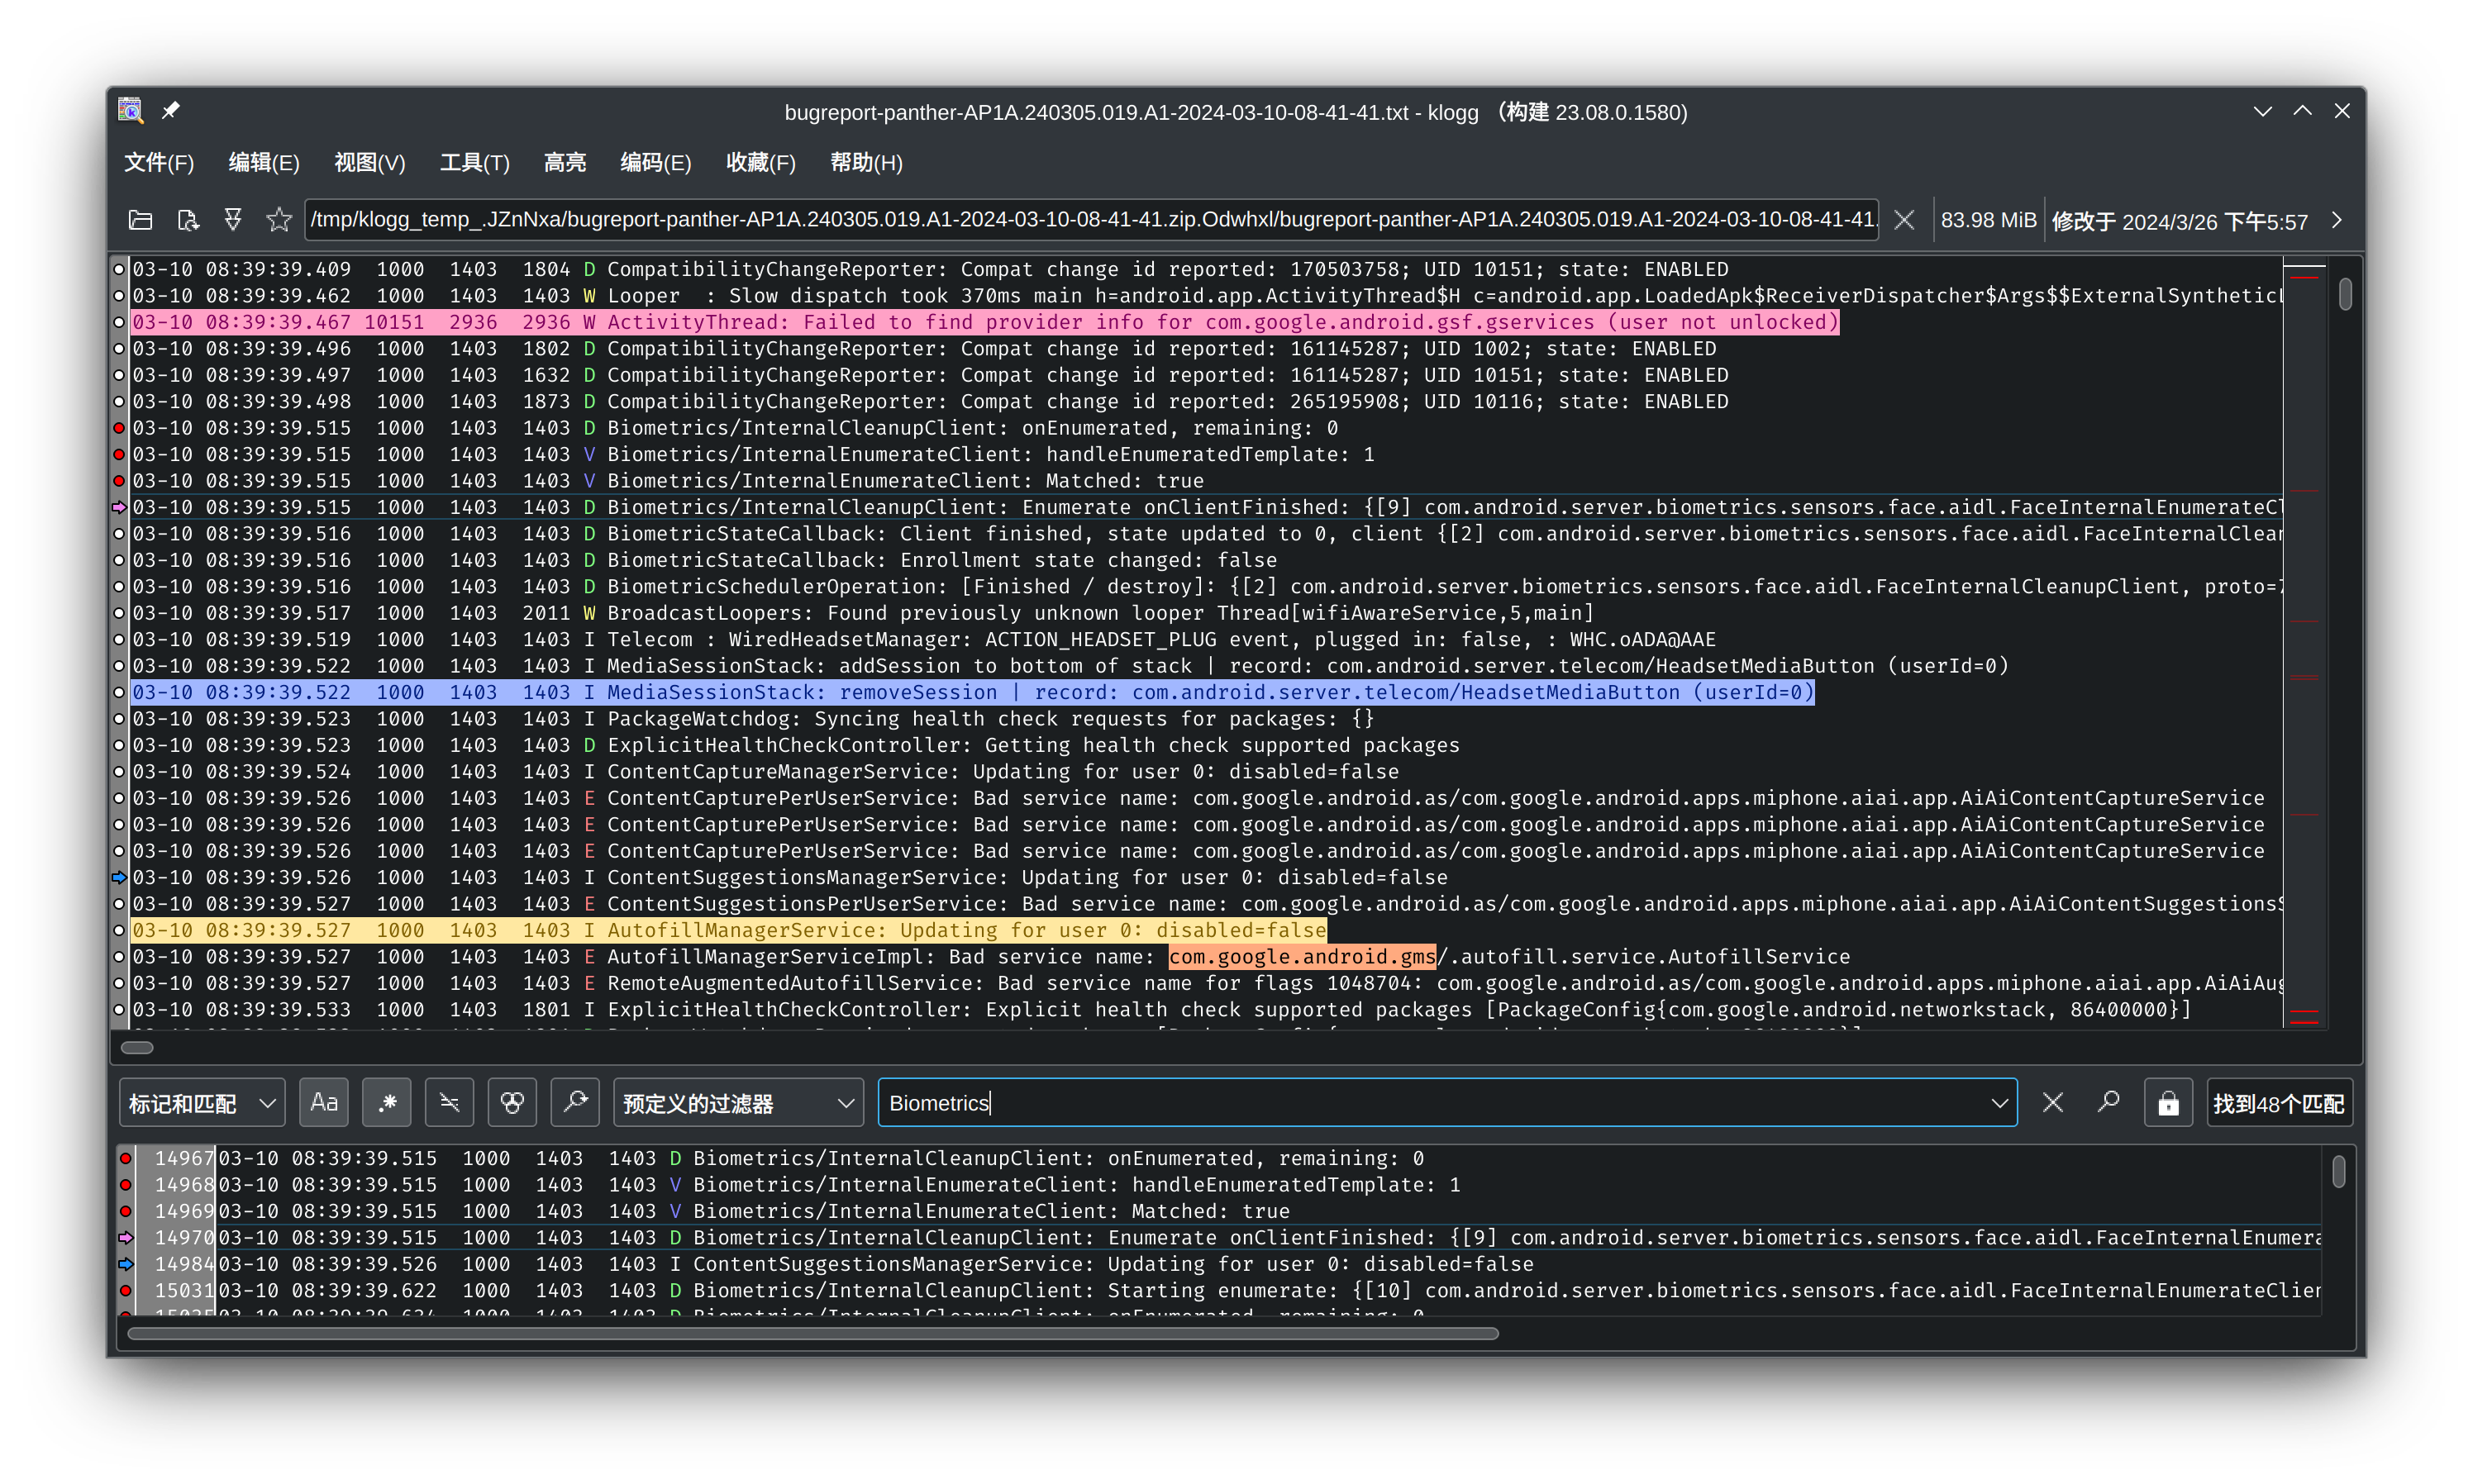Click the klogg application icon in title bar

point(130,111)
